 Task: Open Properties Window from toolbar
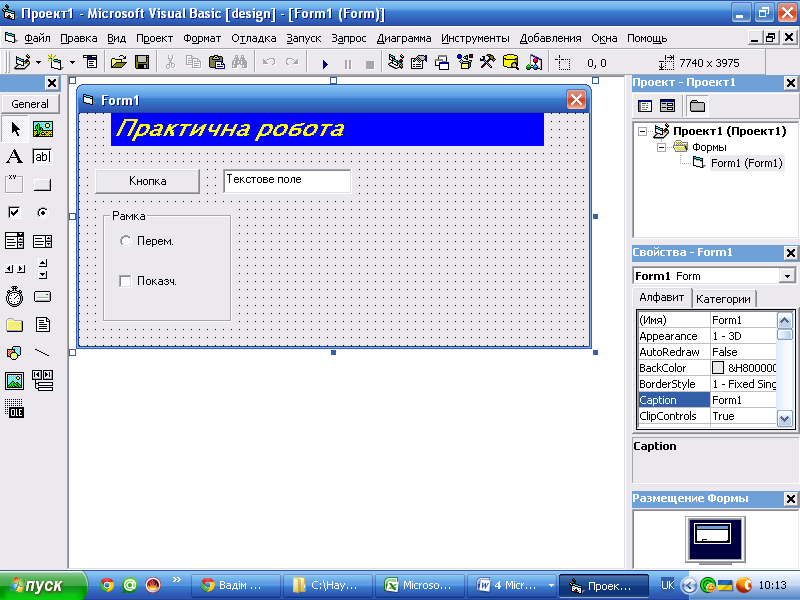click(x=419, y=63)
